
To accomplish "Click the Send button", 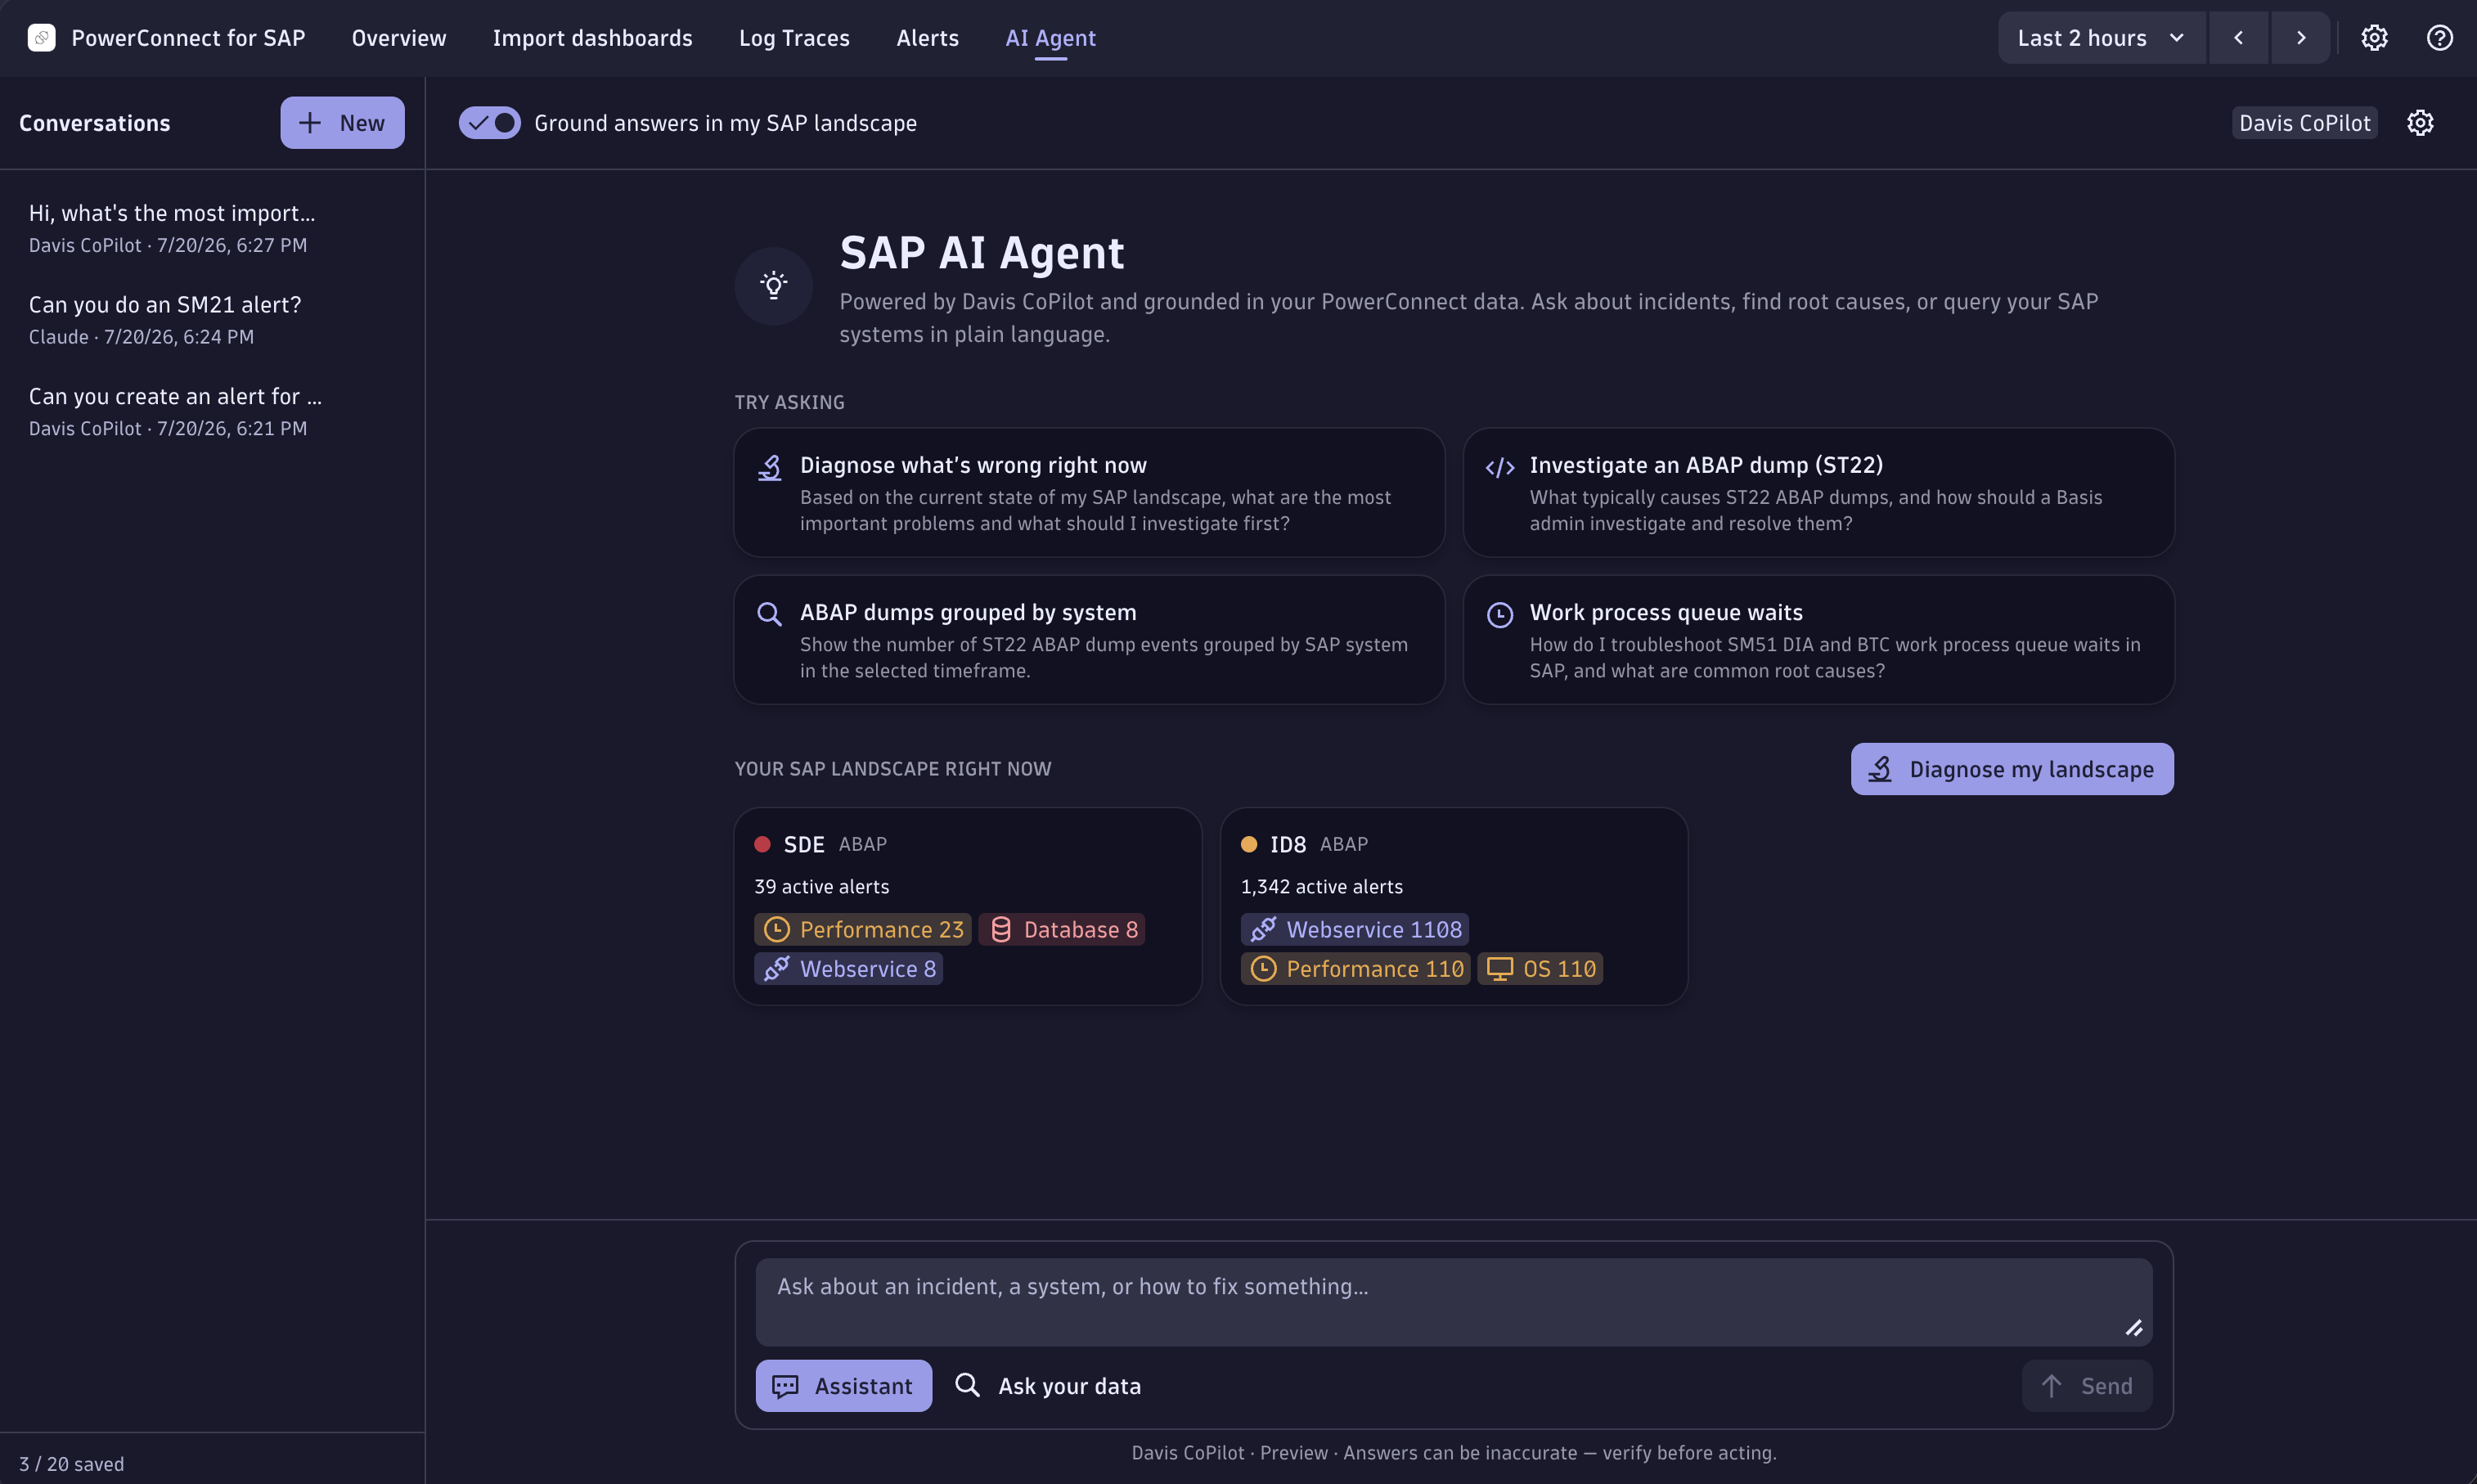I will (x=2087, y=1386).
